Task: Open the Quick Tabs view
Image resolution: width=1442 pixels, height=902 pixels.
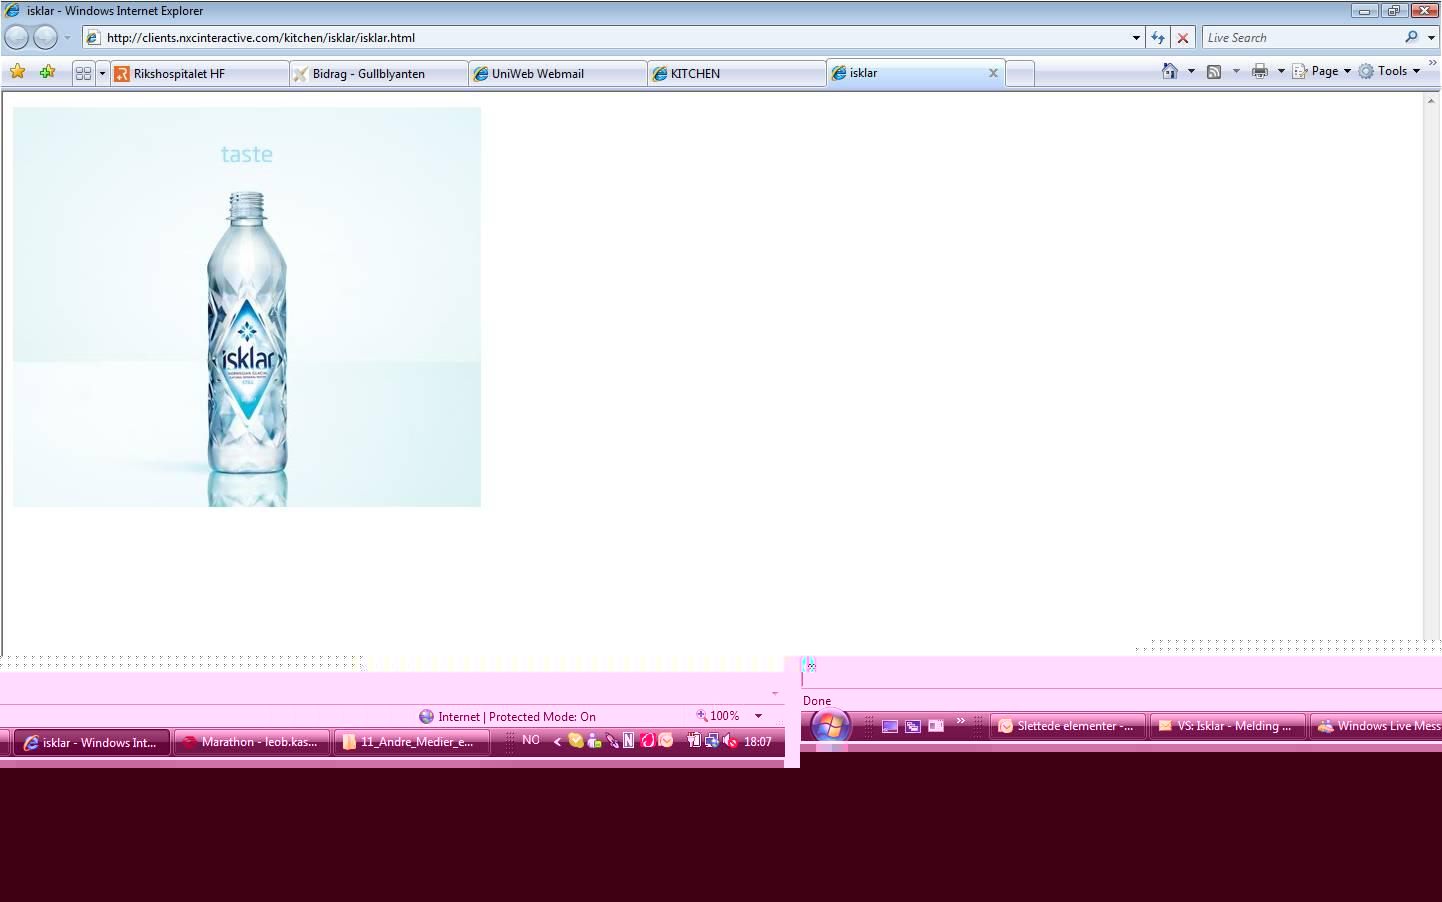Action: [83, 73]
